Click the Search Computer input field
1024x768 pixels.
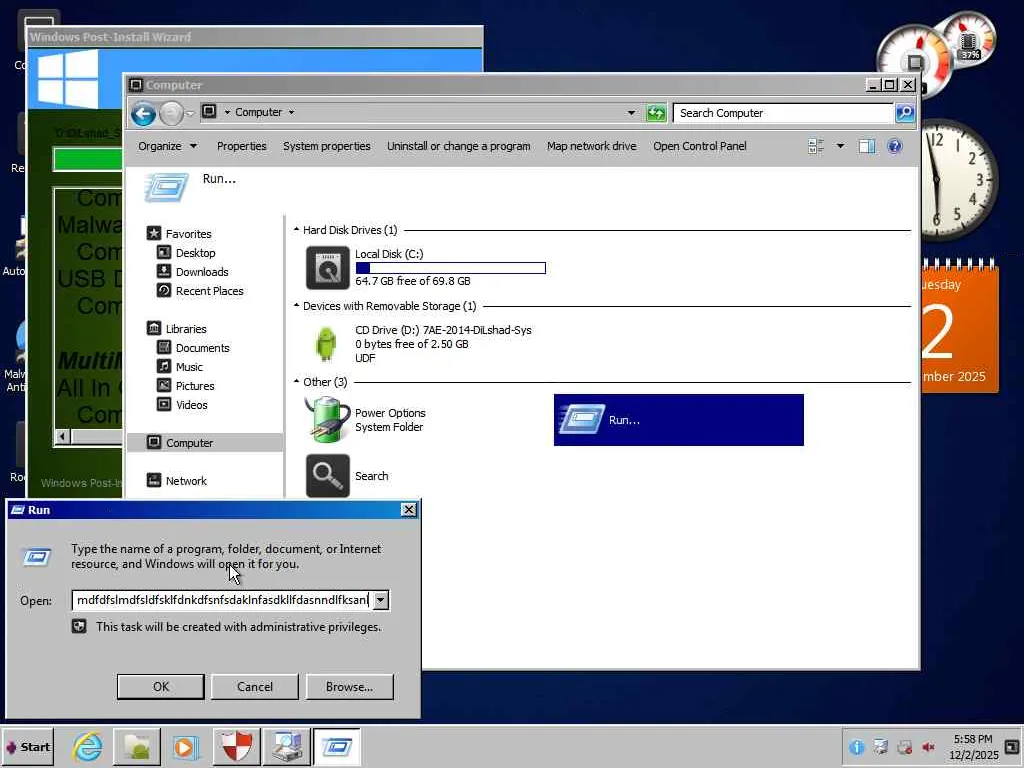click(784, 113)
